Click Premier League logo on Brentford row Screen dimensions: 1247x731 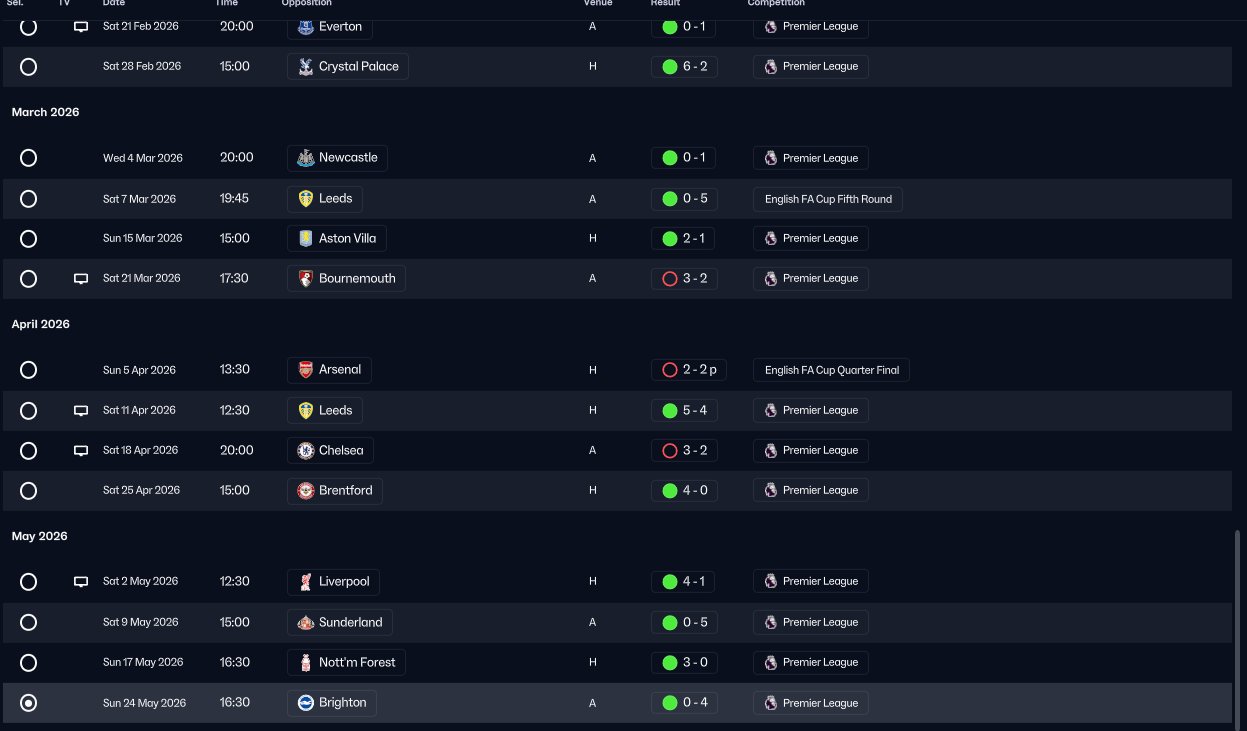pyautogui.click(x=770, y=491)
